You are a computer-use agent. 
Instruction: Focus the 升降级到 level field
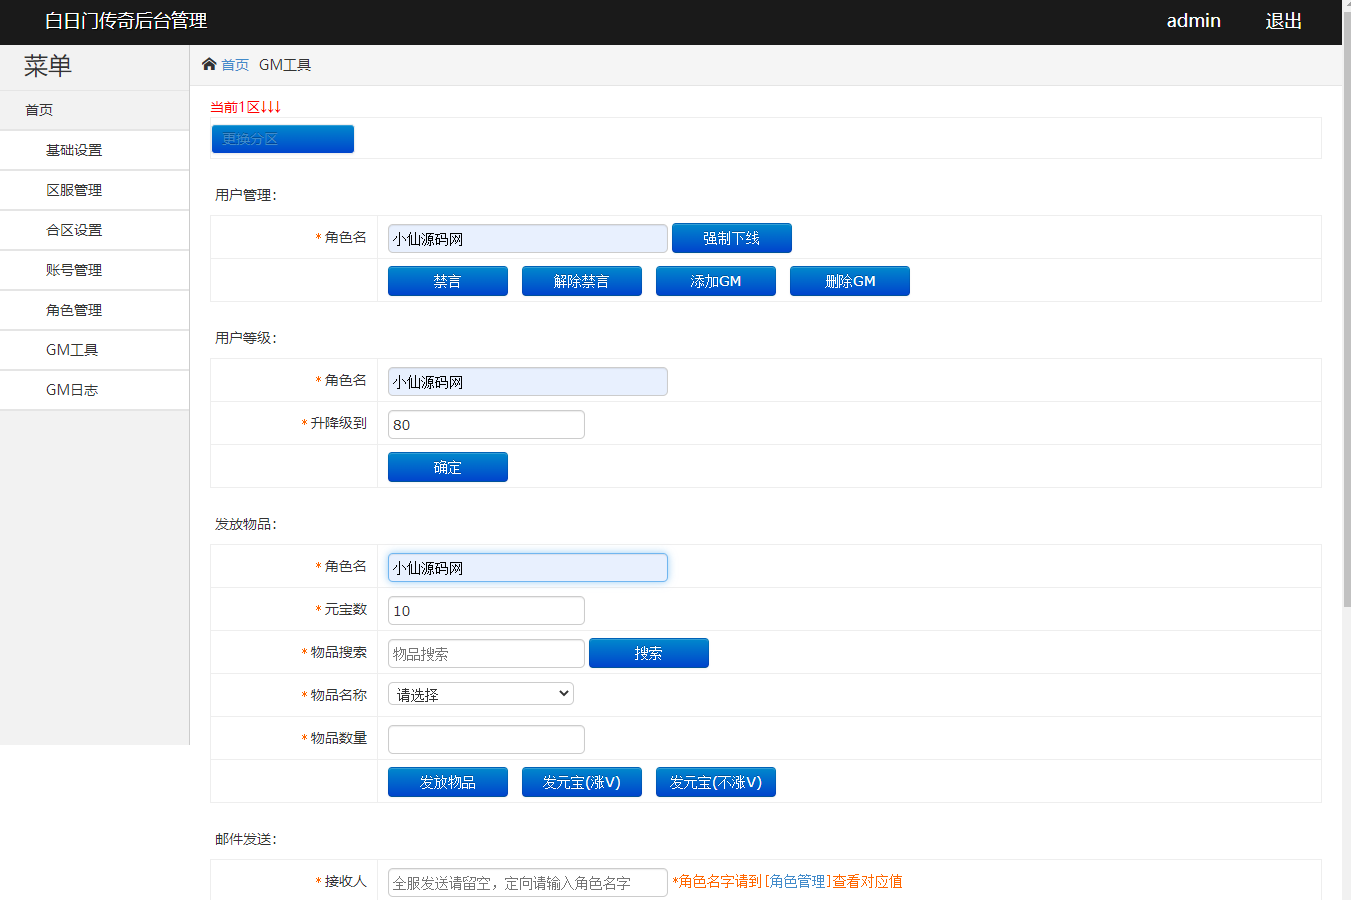point(486,425)
